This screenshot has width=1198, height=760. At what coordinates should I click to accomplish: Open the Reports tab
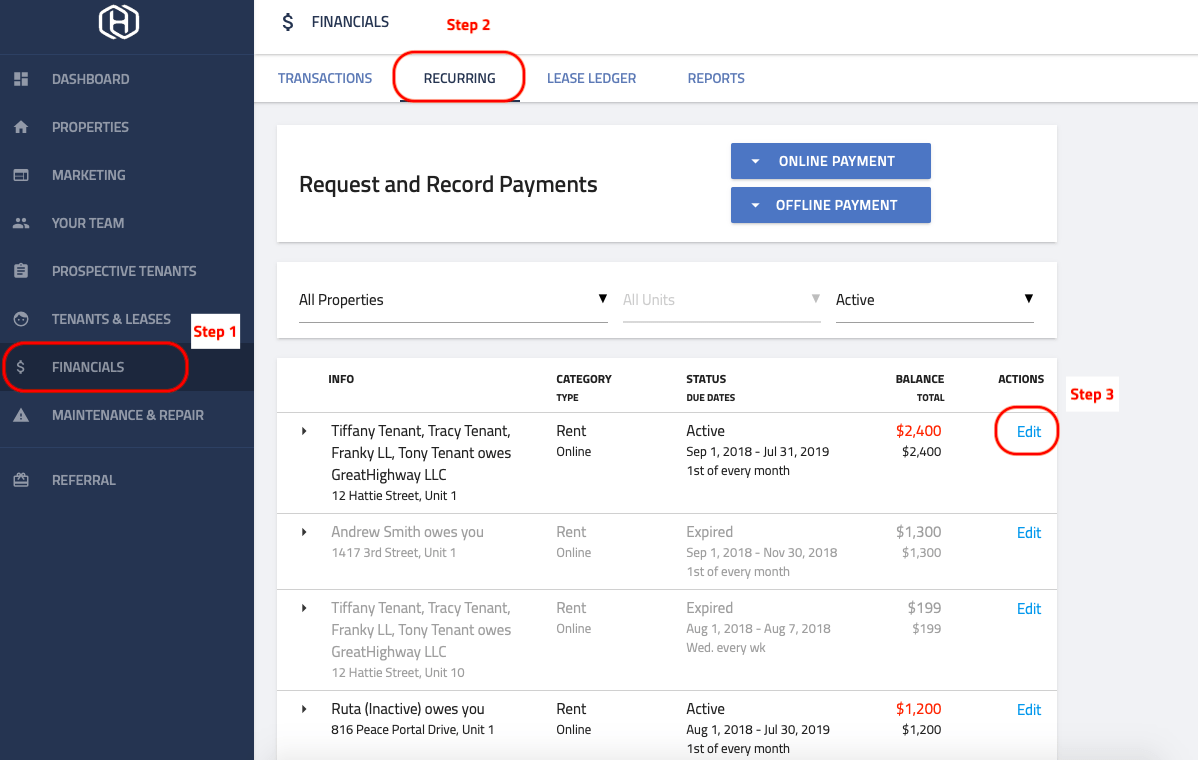pos(716,77)
